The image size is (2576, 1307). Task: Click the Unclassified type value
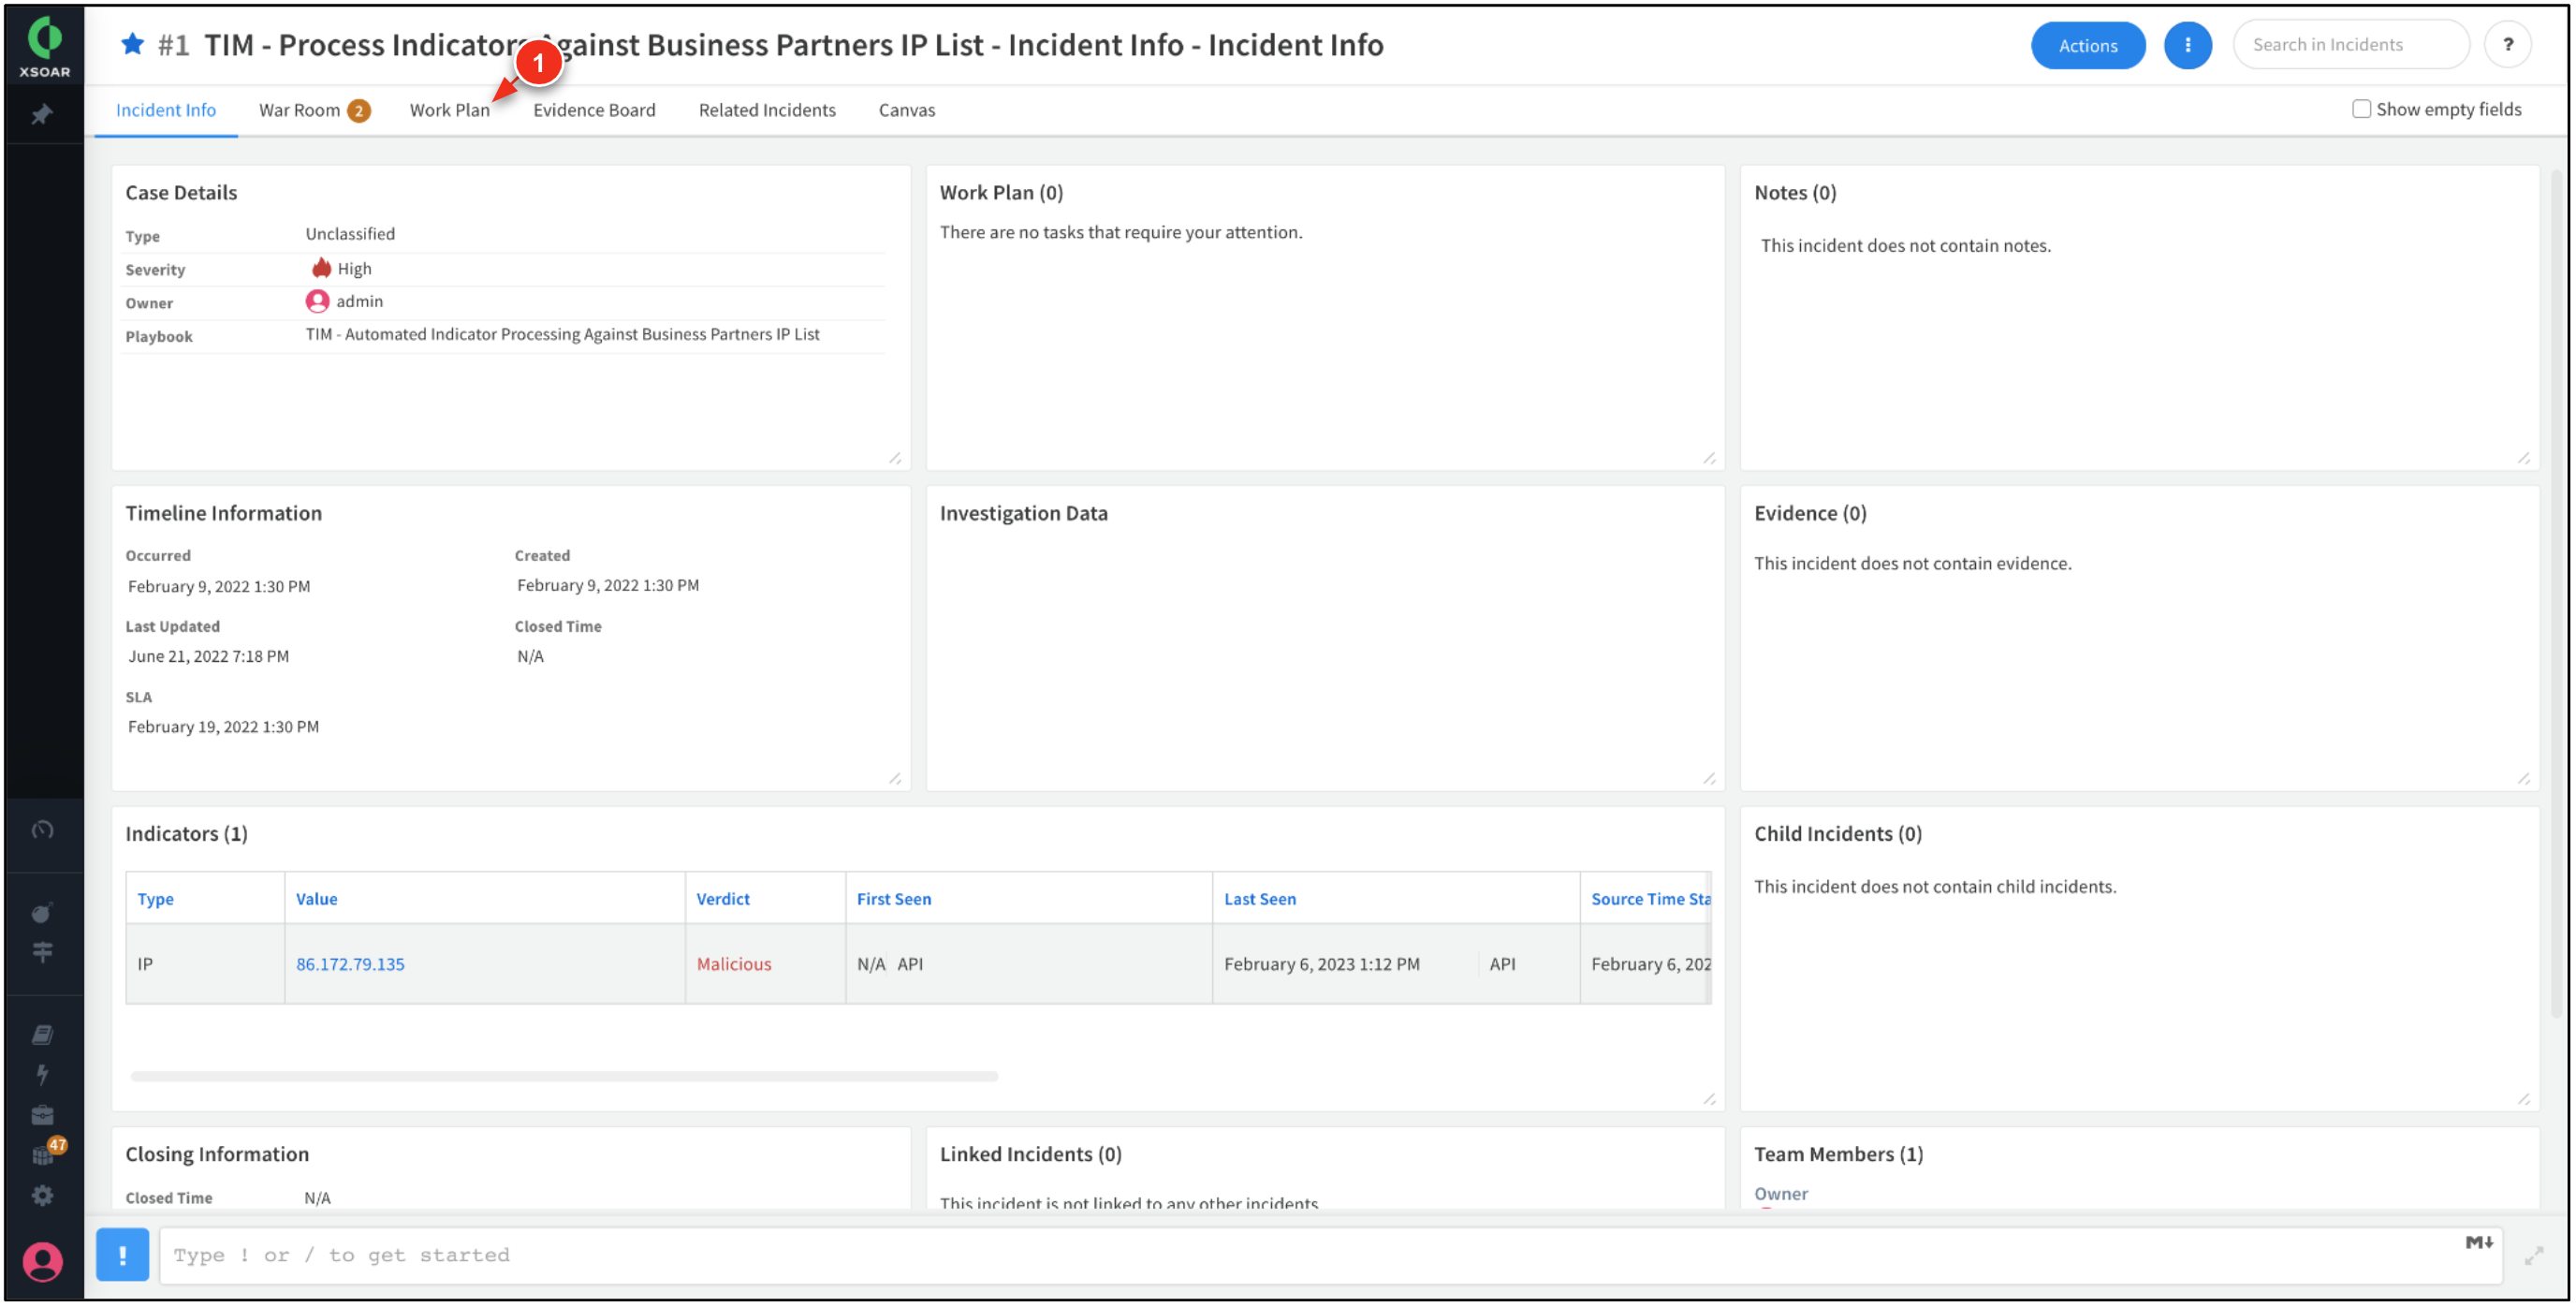[350, 234]
